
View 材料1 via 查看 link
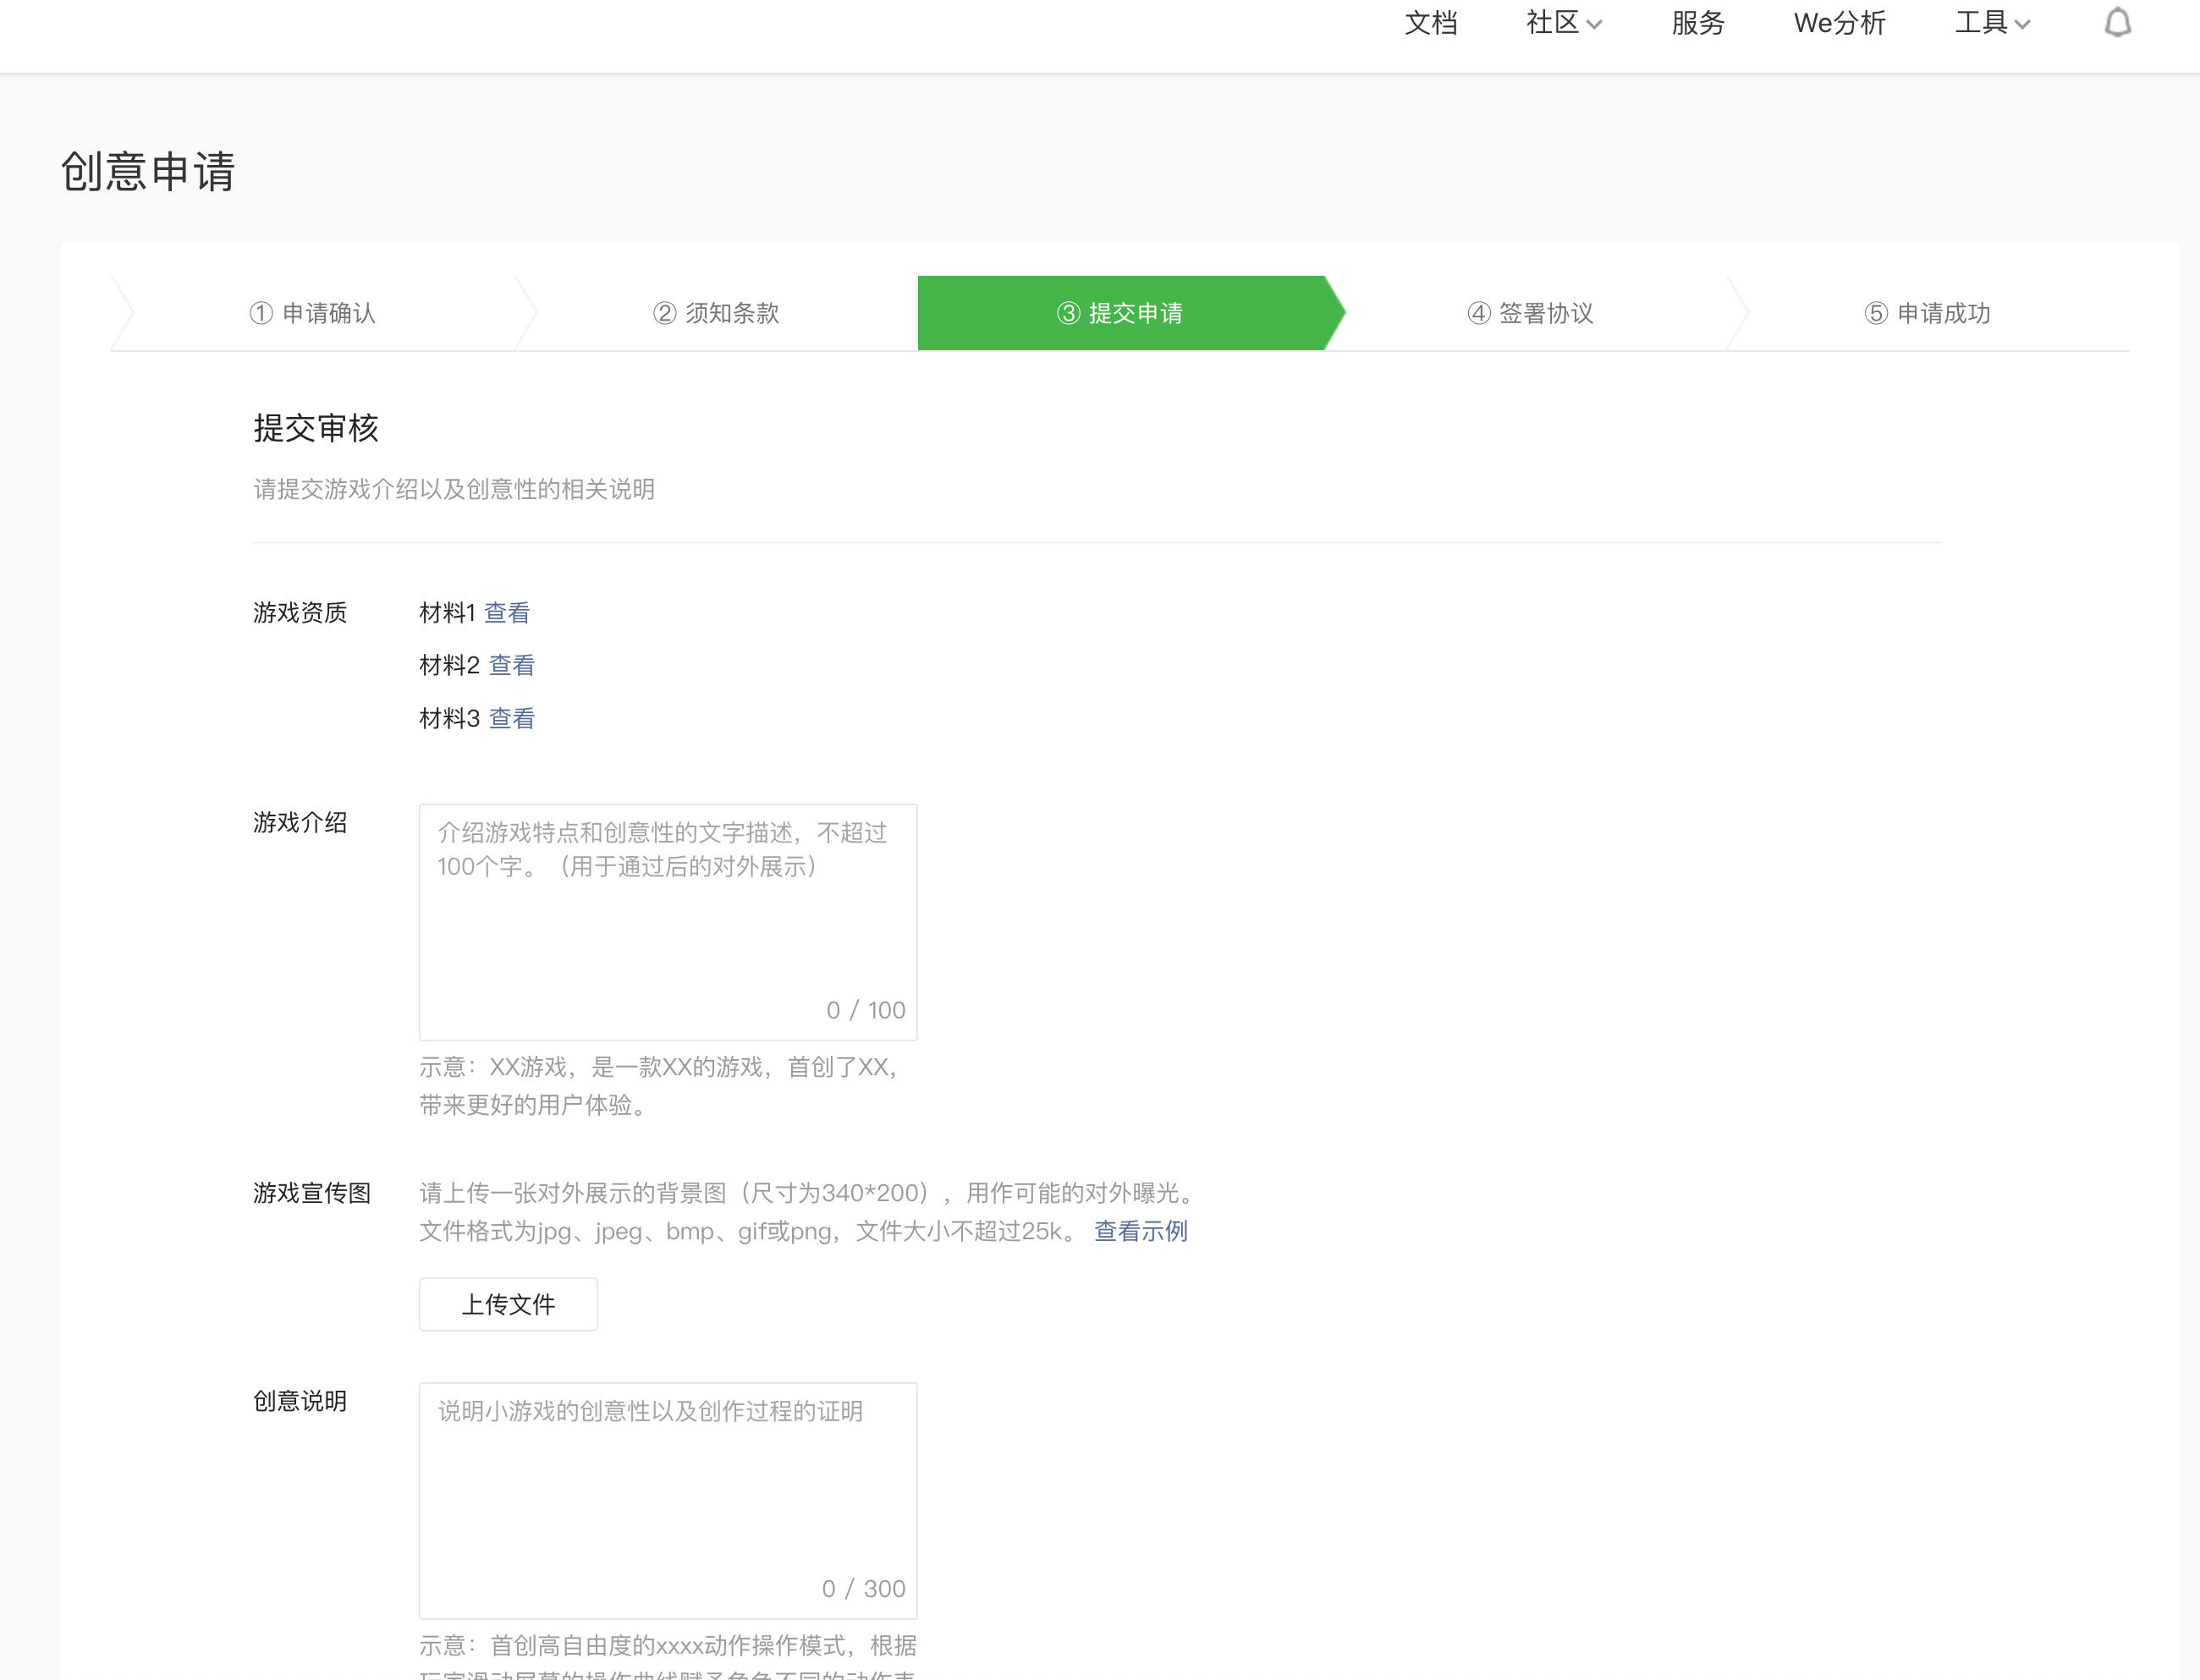click(x=507, y=613)
